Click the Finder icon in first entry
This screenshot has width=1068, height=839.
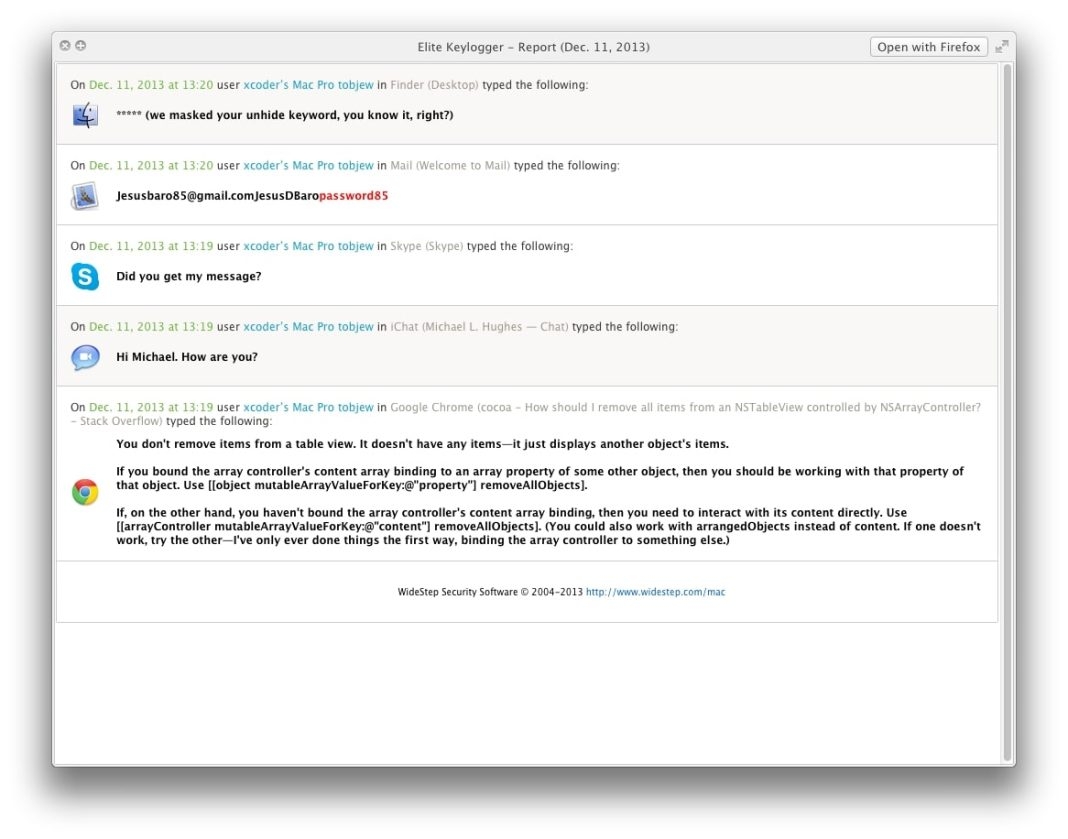pos(85,116)
